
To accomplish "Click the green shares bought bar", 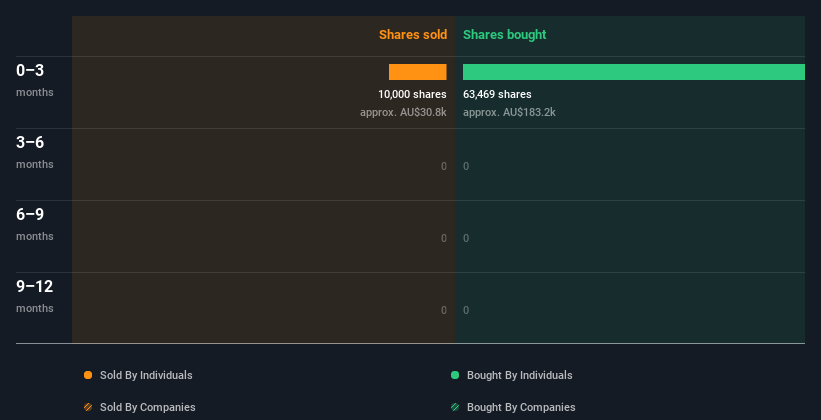I will (x=634, y=72).
